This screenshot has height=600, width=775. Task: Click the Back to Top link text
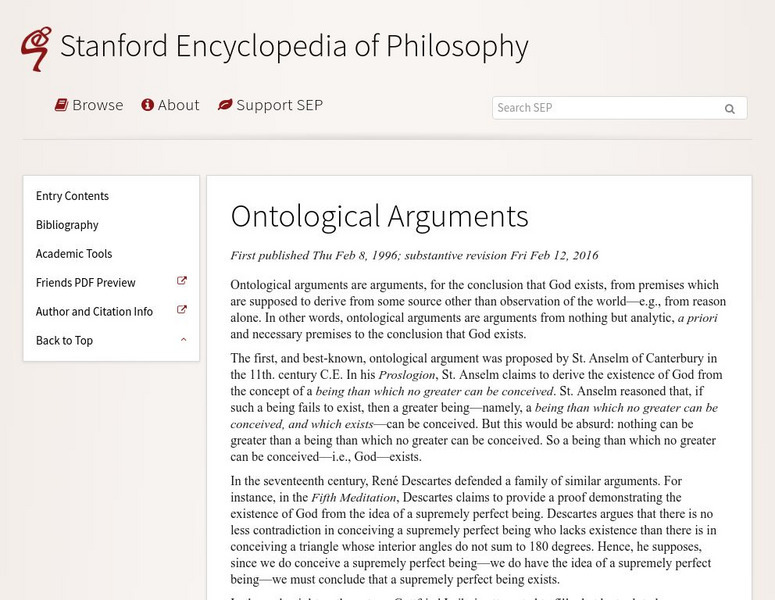[64, 341]
